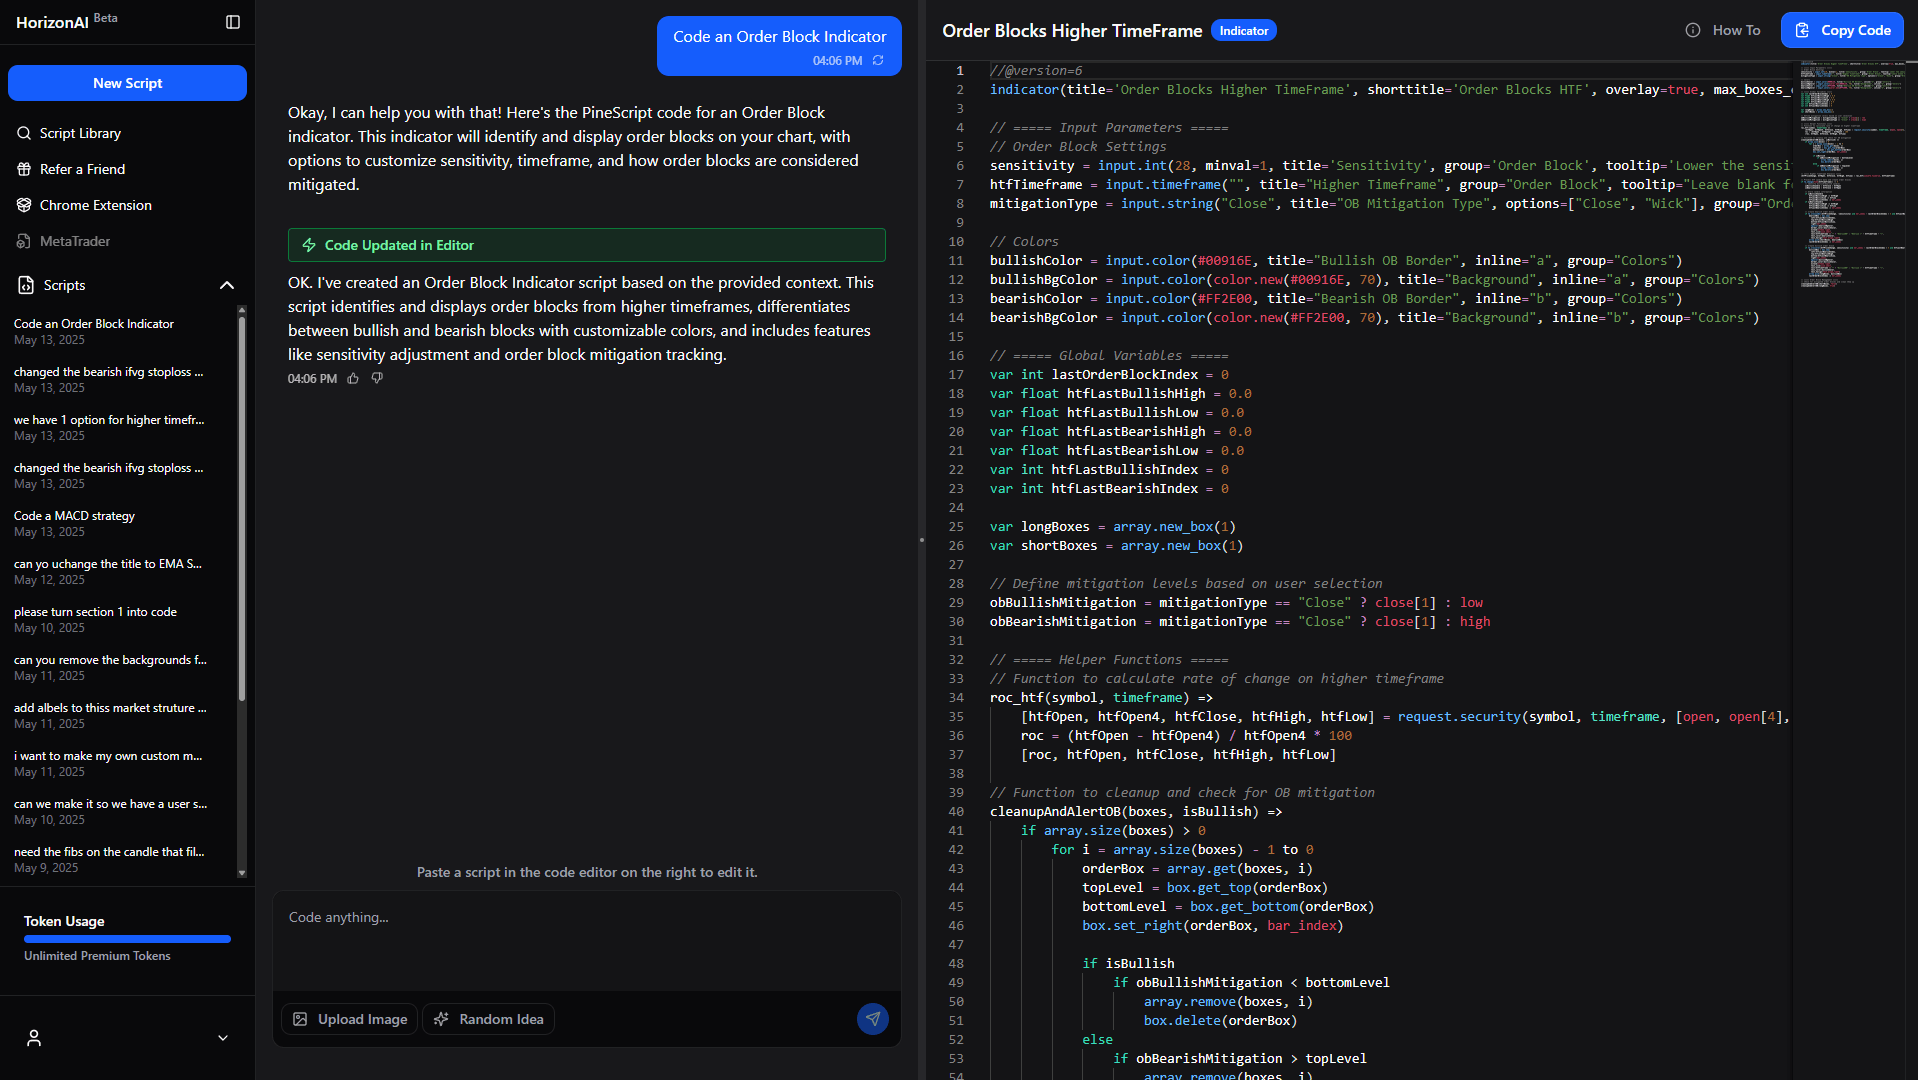Start a New Script

127,83
